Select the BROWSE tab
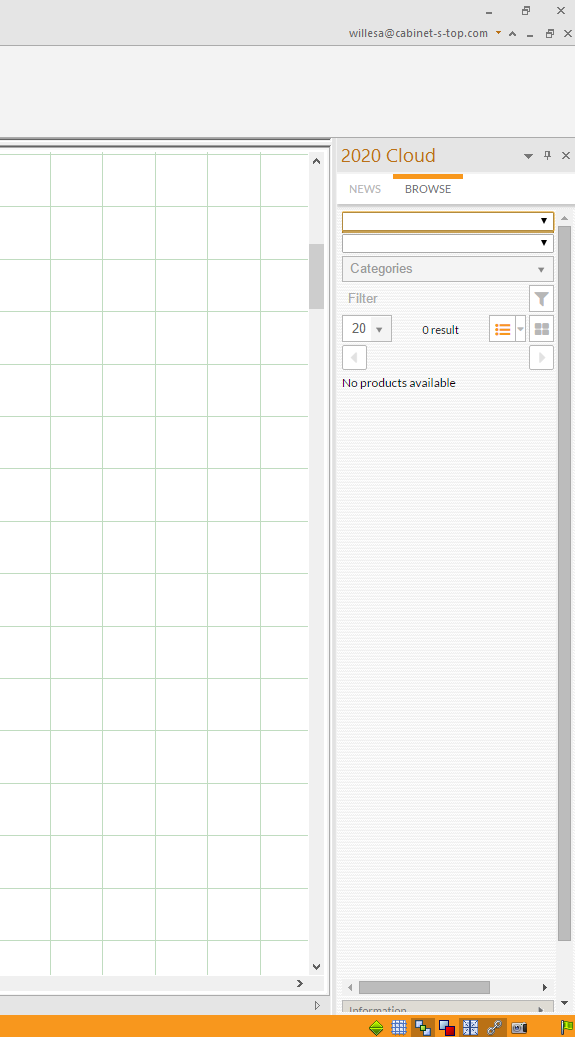The width and height of the screenshot is (575, 1037). (x=428, y=189)
